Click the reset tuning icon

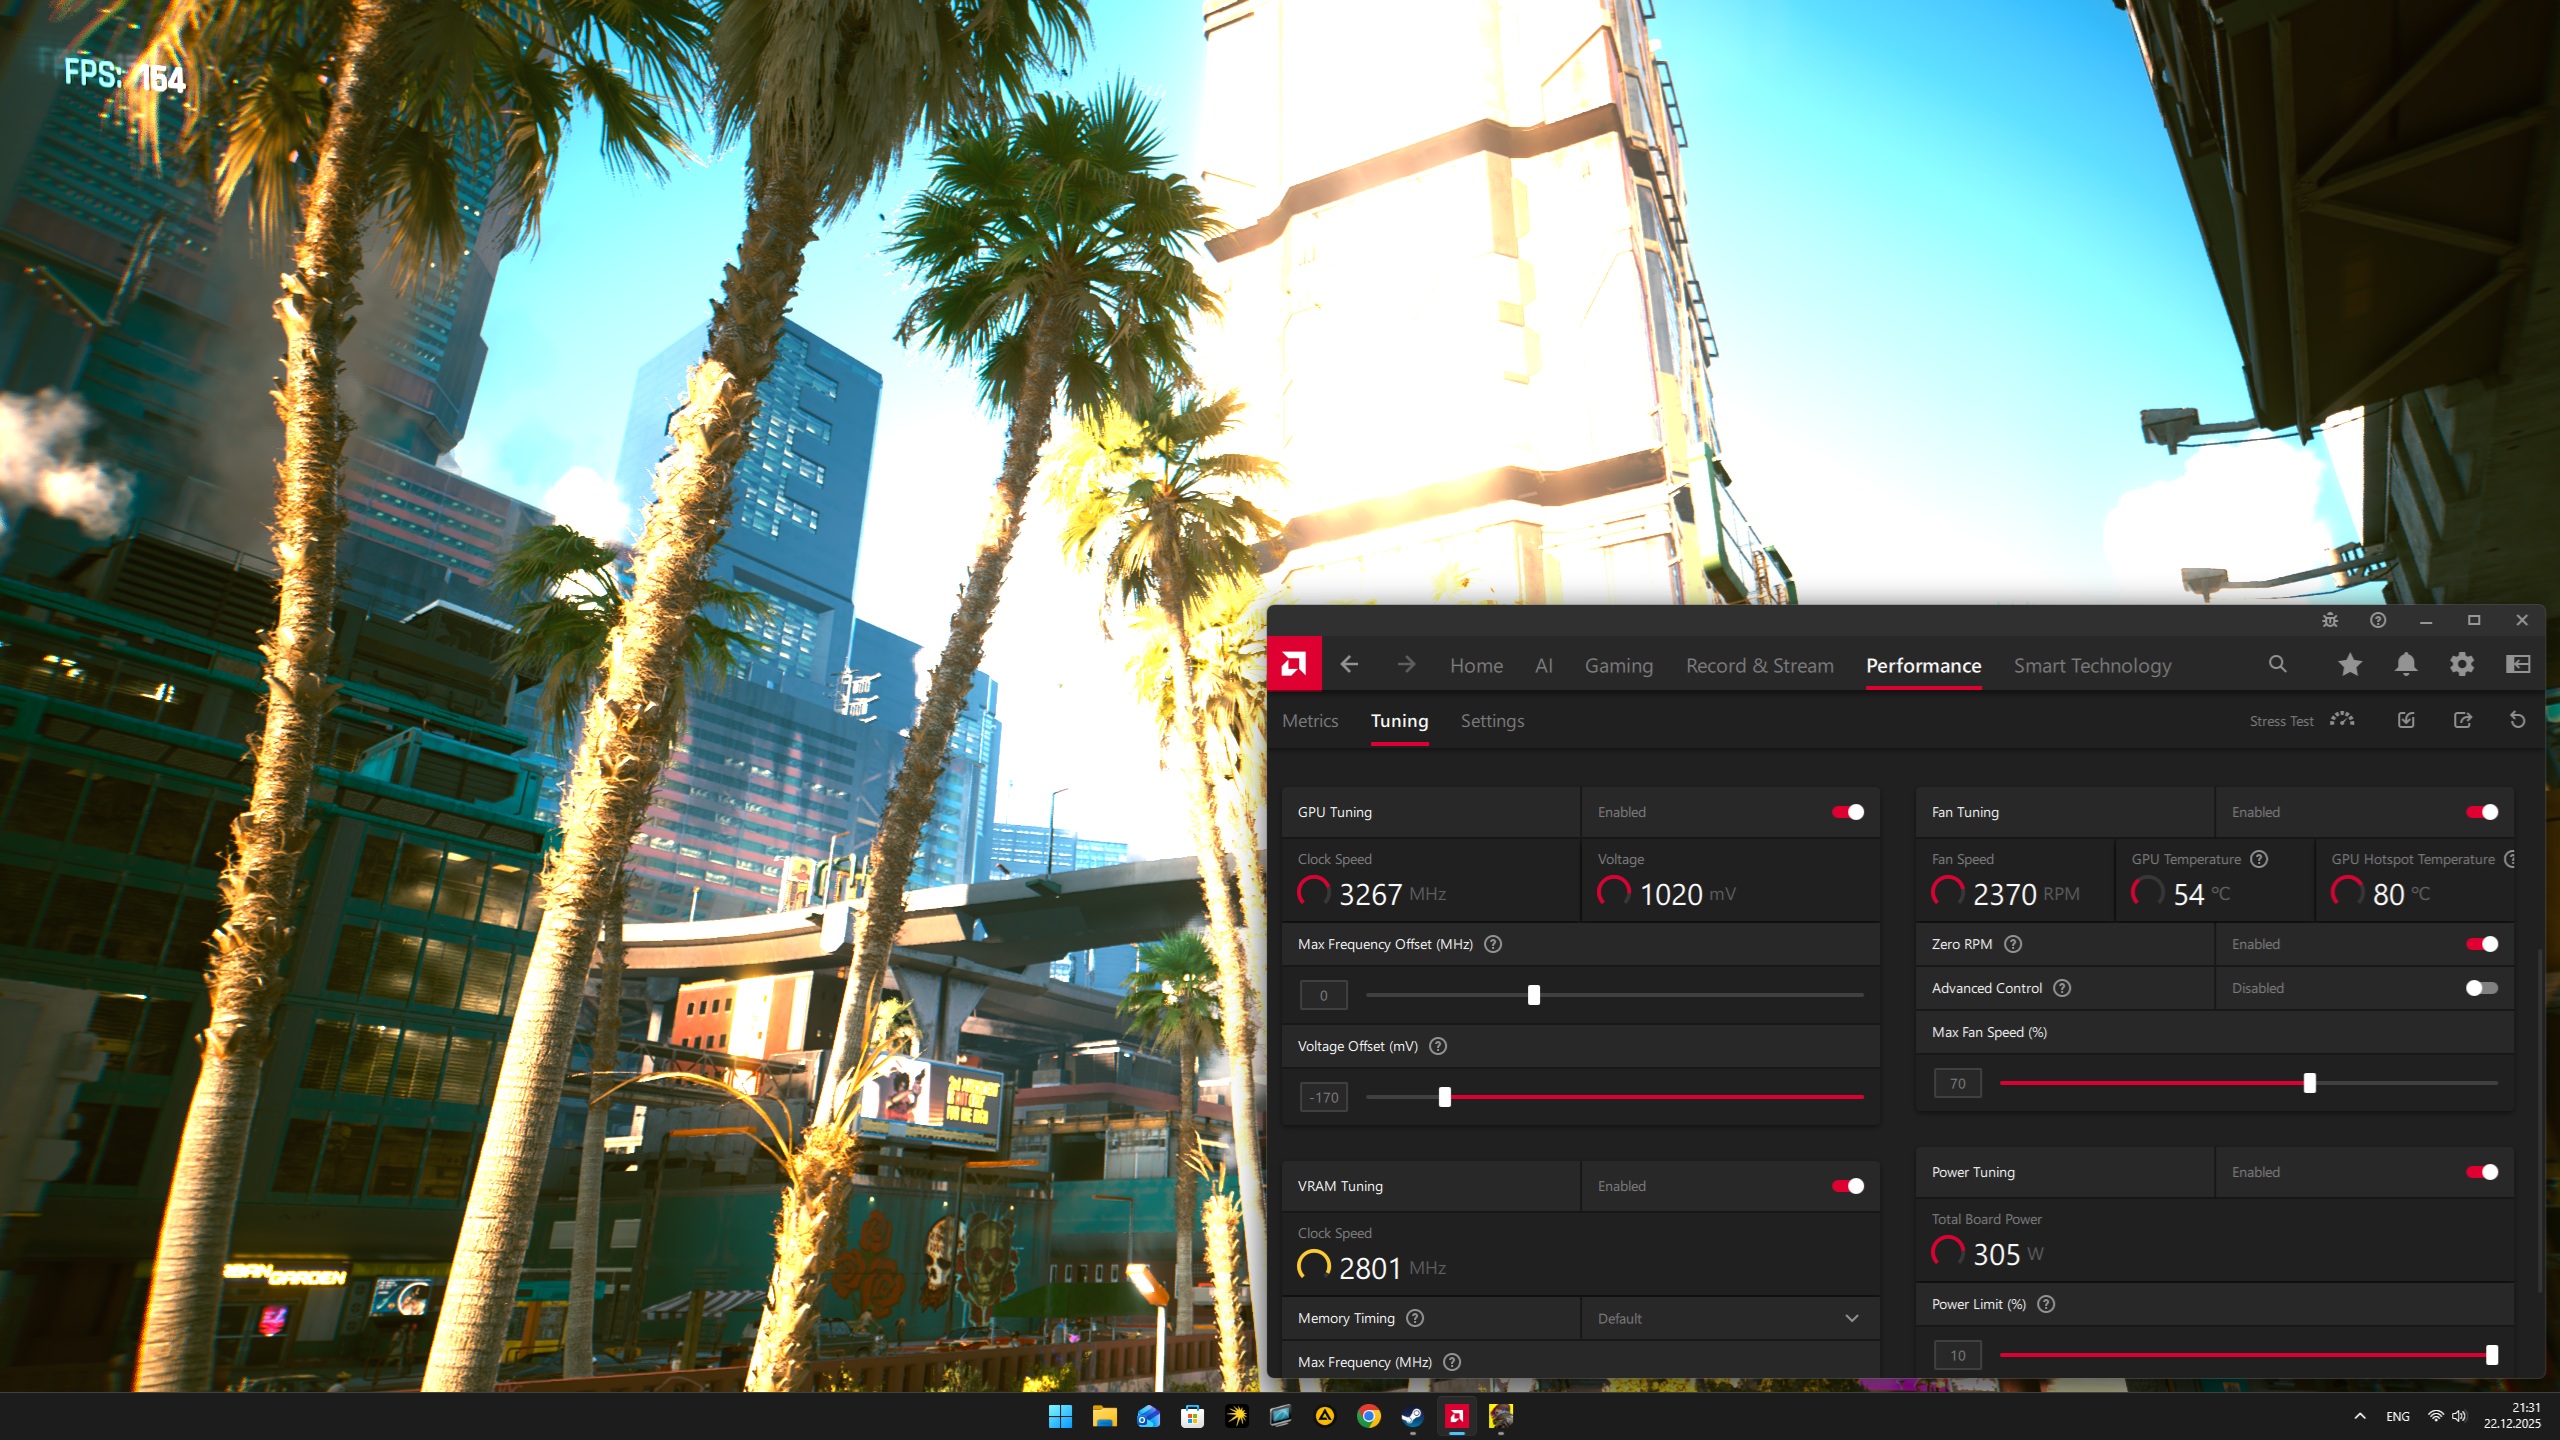point(2518,720)
